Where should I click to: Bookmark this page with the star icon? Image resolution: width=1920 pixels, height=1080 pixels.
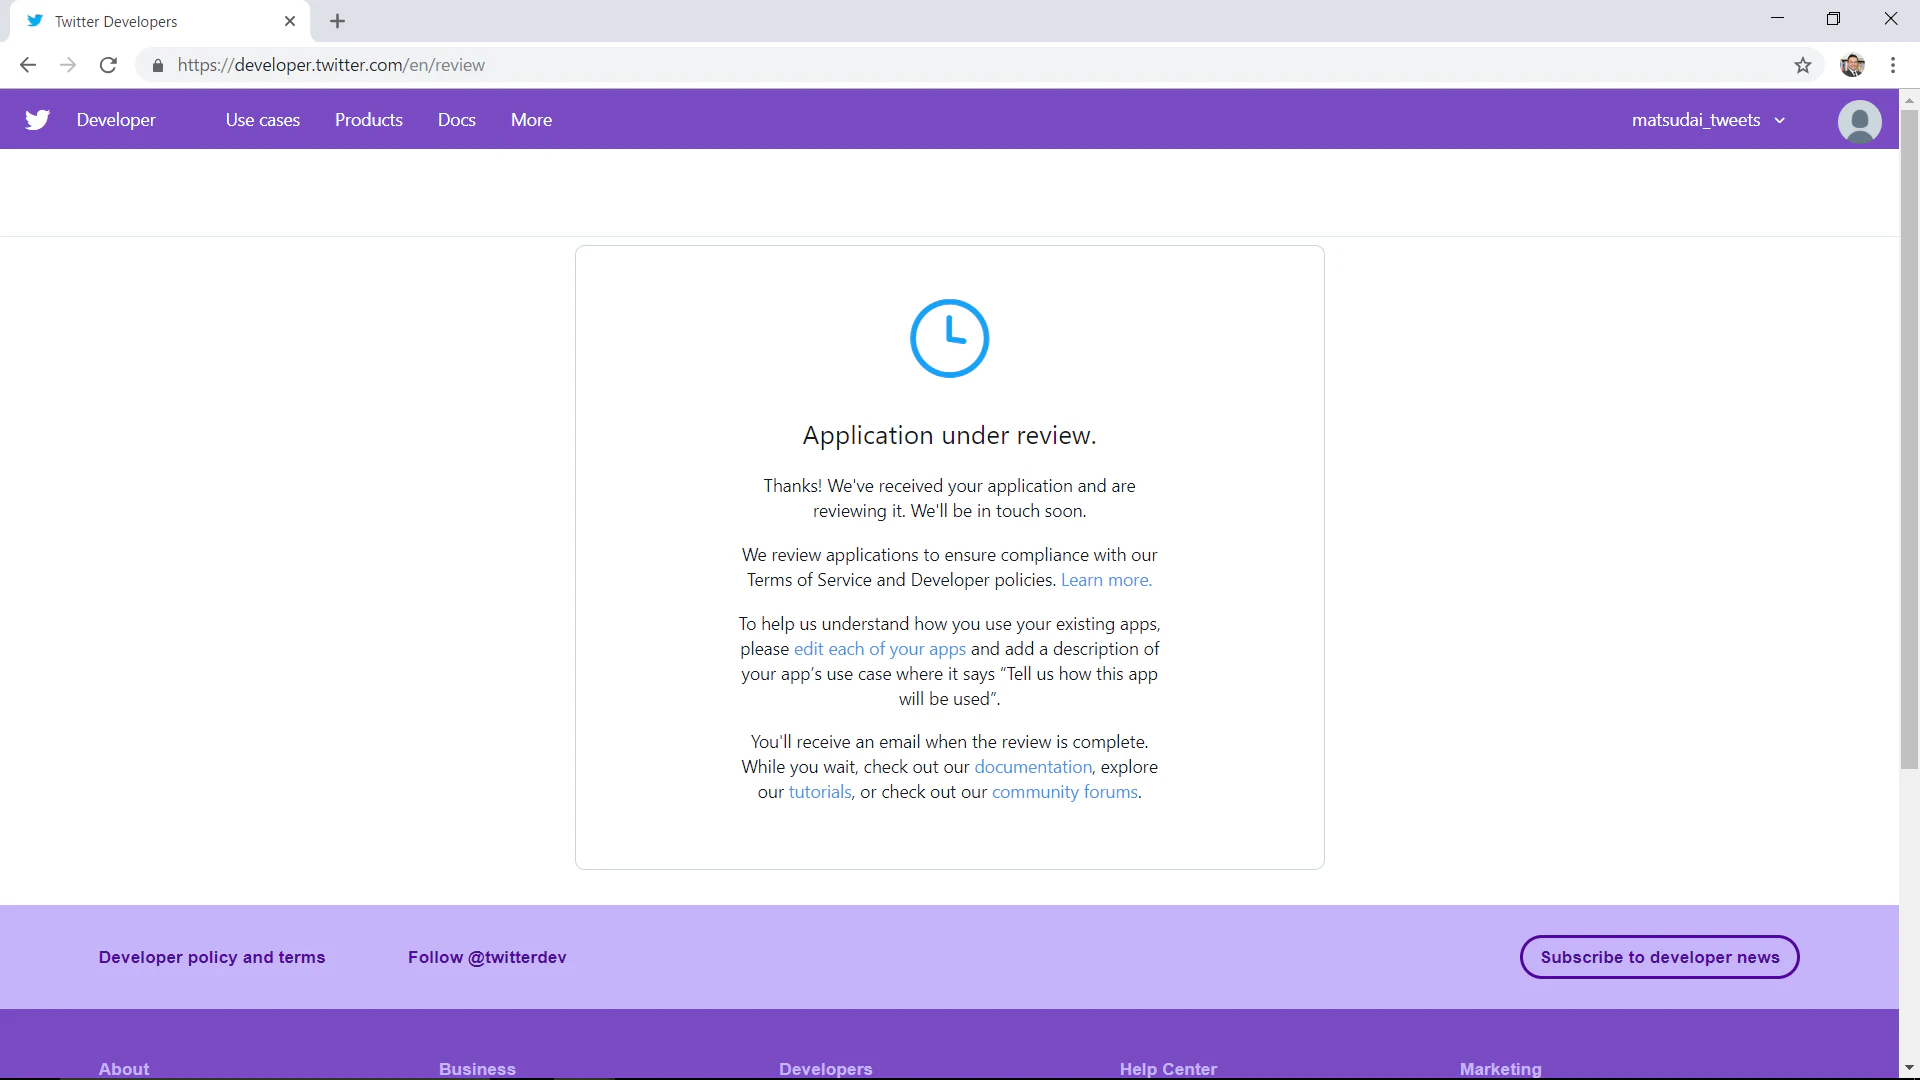[x=1803, y=65]
